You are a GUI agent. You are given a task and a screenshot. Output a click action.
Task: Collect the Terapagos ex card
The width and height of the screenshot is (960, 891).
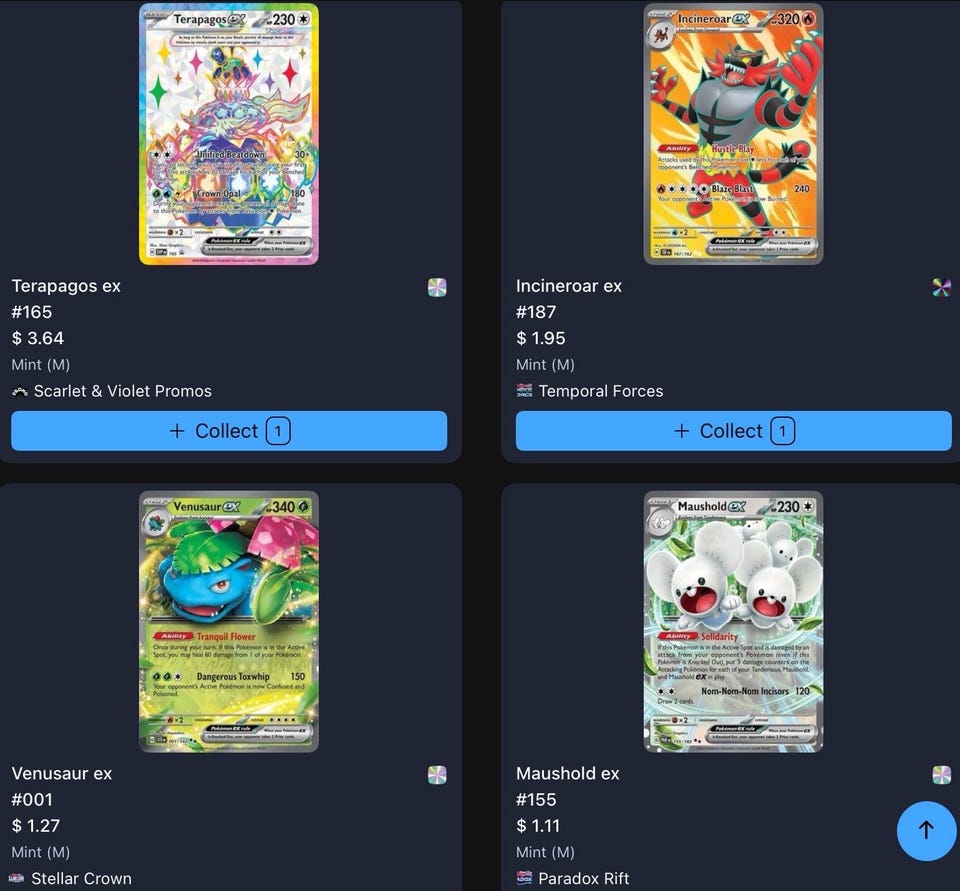(x=229, y=431)
